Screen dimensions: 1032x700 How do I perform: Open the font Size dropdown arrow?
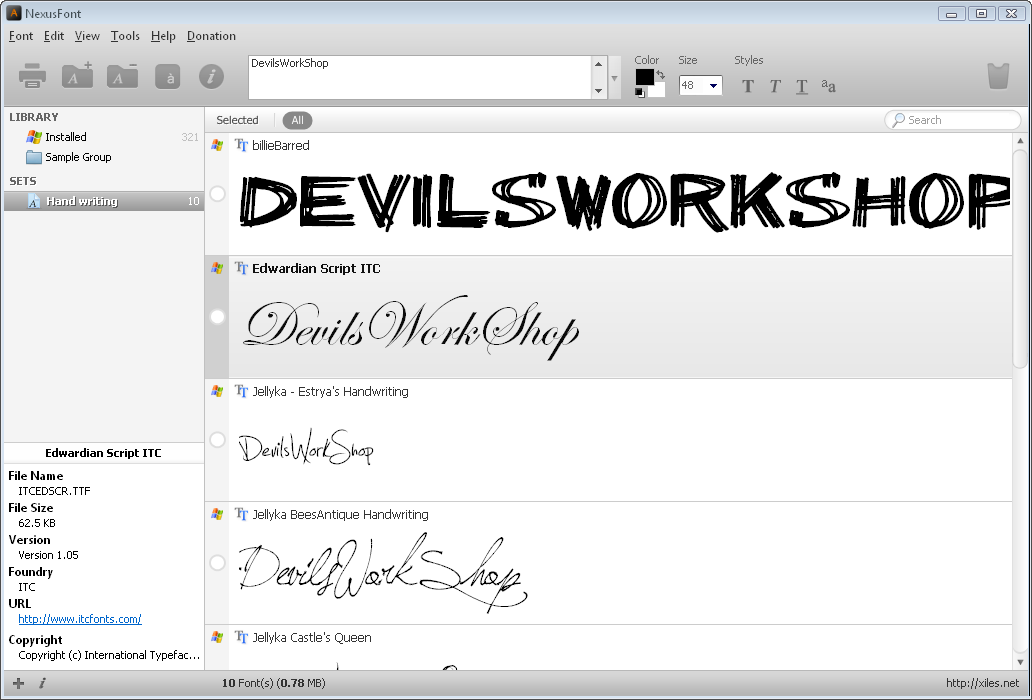(713, 86)
